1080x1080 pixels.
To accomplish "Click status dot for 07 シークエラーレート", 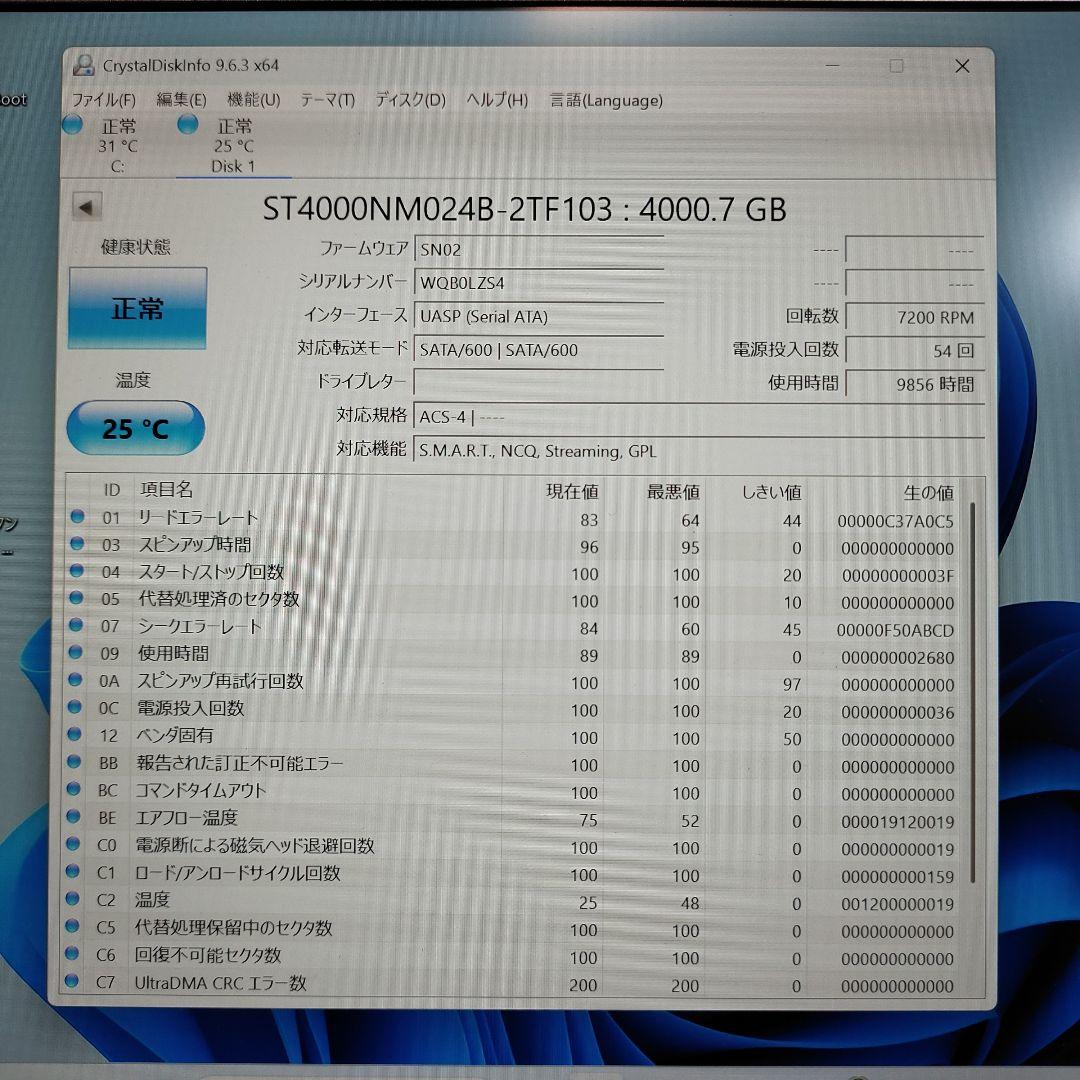I will (x=76, y=625).
